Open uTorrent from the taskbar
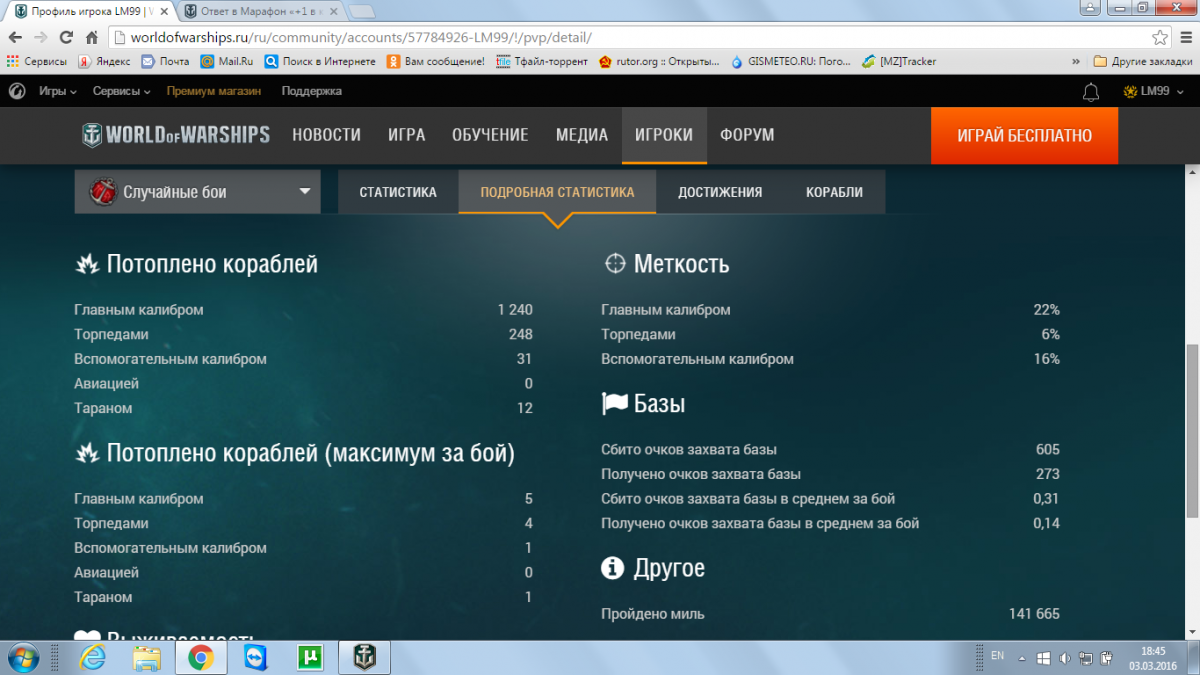 309,657
